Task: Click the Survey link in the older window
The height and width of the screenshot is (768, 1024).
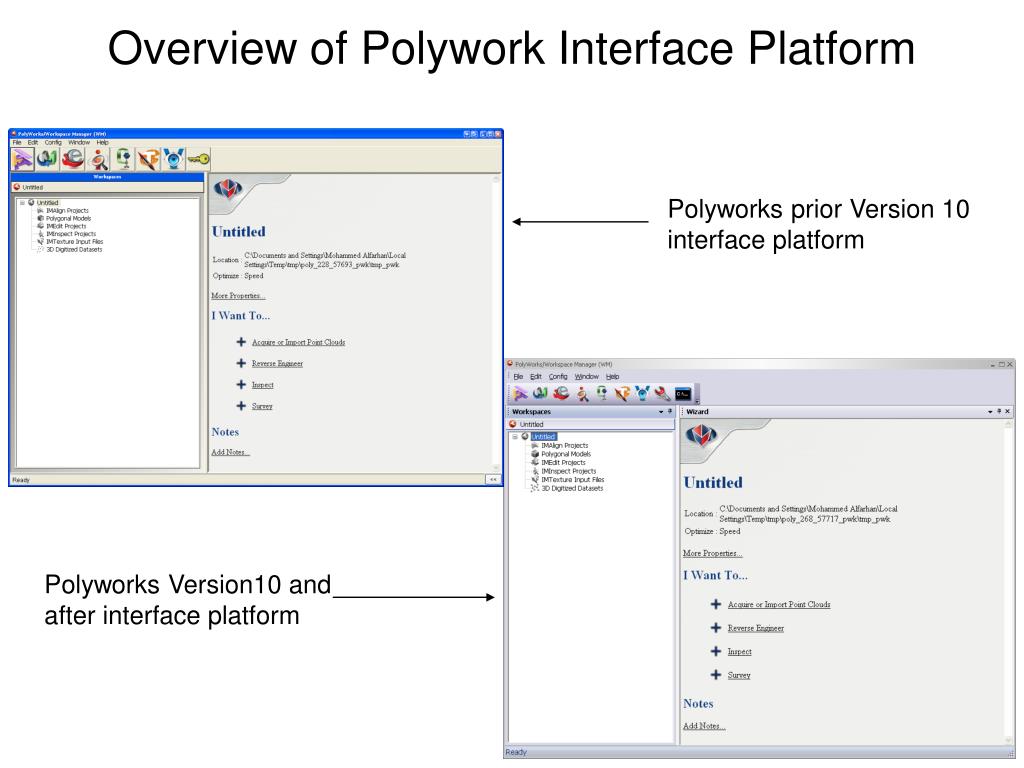Action: pyautogui.click(x=262, y=406)
